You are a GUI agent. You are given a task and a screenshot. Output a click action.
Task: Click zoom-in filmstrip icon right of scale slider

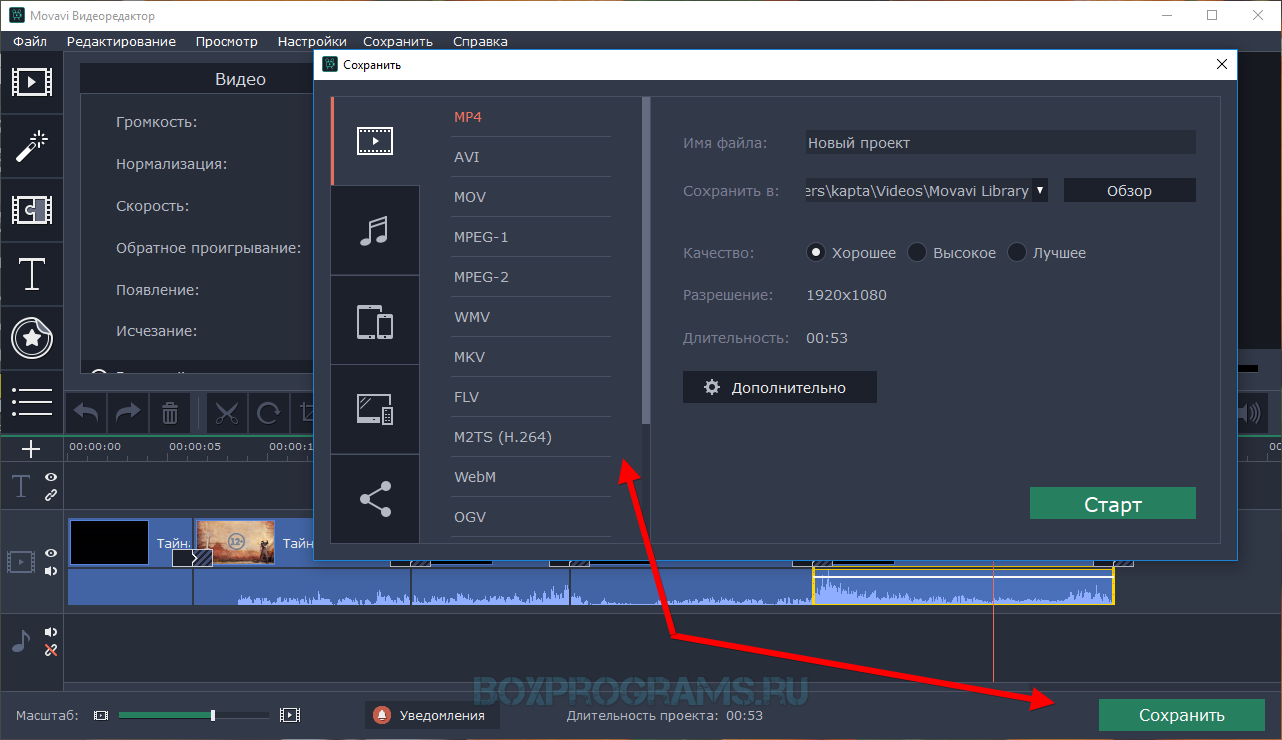[x=290, y=715]
